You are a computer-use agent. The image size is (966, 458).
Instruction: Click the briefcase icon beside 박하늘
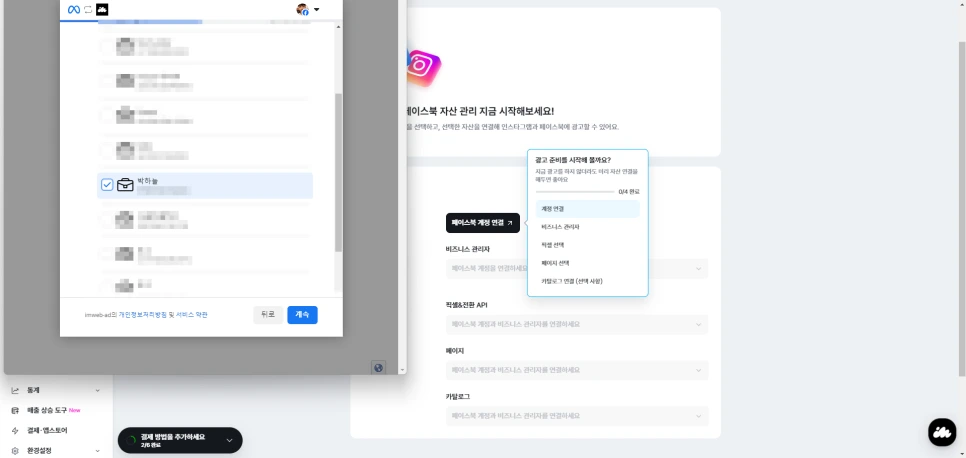click(x=125, y=184)
